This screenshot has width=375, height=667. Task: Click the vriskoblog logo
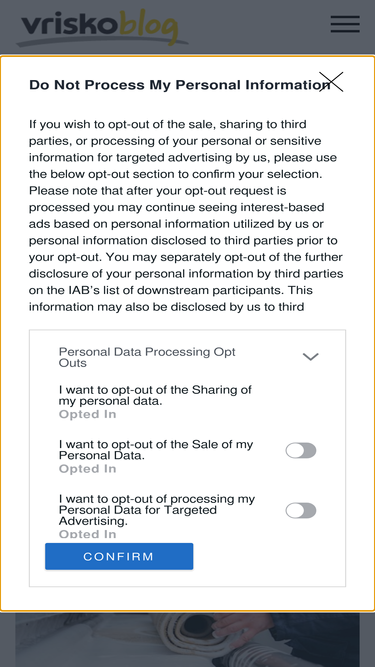tap(102, 28)
